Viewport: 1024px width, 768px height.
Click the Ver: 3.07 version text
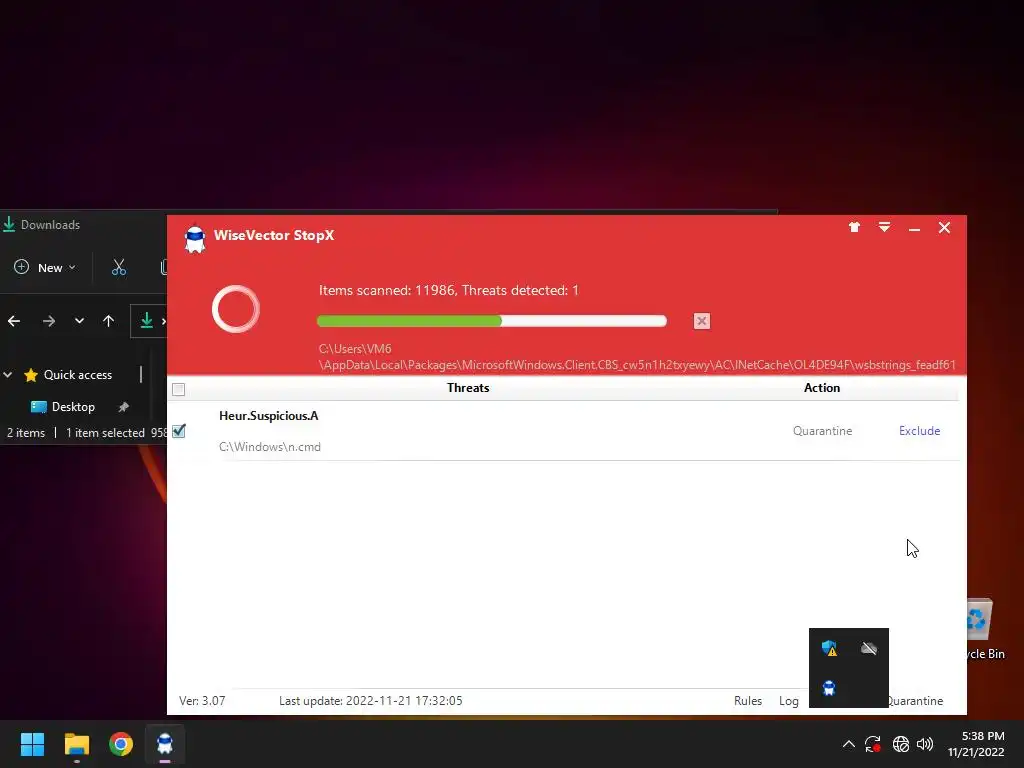202,701
